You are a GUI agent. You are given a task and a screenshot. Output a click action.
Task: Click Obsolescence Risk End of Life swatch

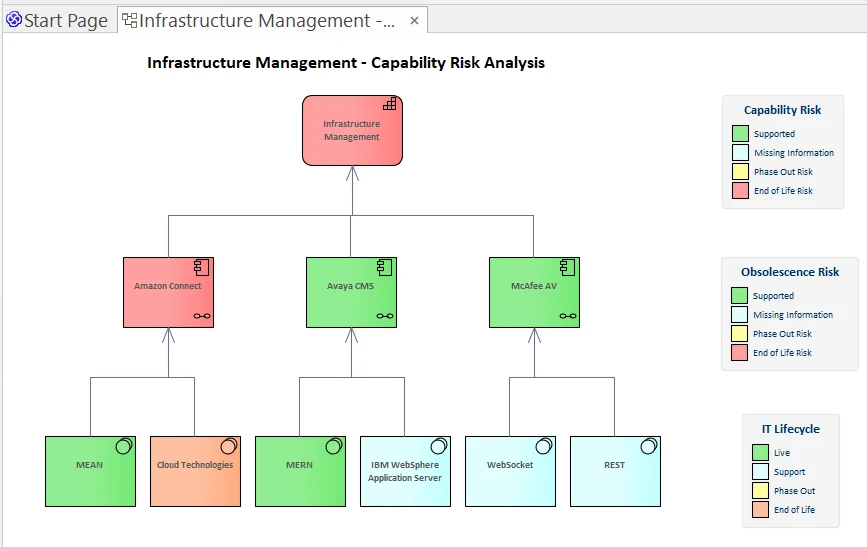[x=739, y=352]
